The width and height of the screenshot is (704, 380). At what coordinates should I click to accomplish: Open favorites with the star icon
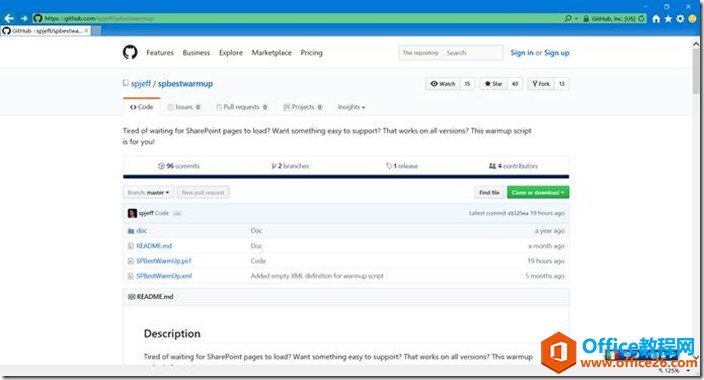(x=668, y=18)
